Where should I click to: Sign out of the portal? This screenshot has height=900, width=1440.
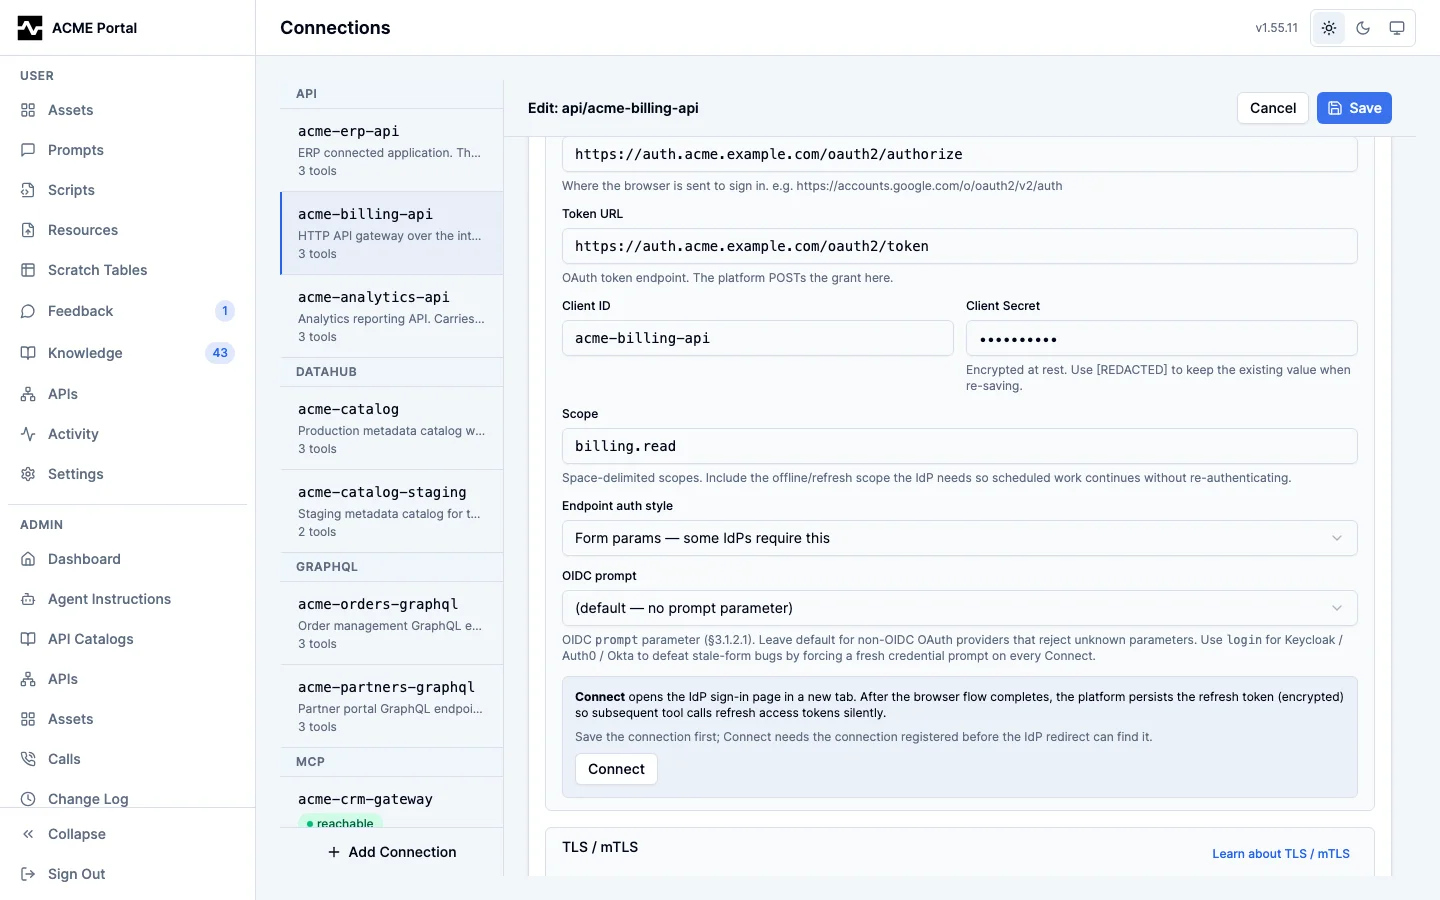pos(127,874)
